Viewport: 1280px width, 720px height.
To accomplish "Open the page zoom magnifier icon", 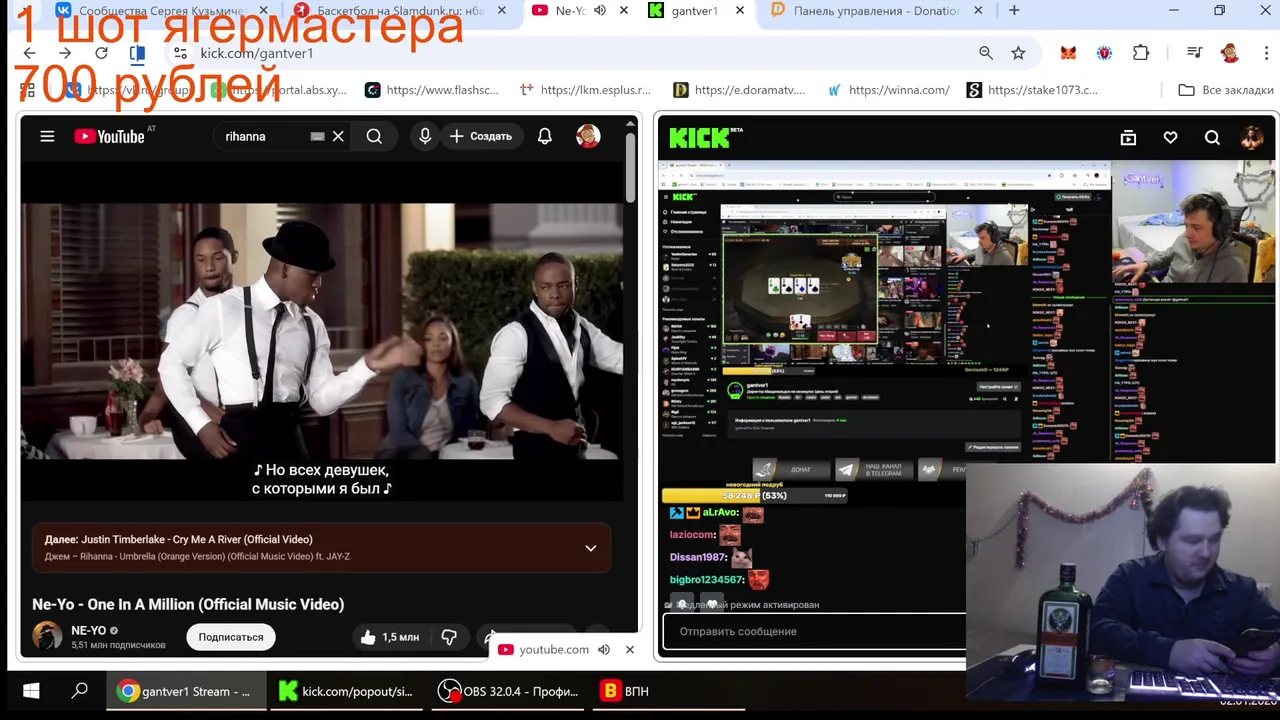I will click(986, 53).
